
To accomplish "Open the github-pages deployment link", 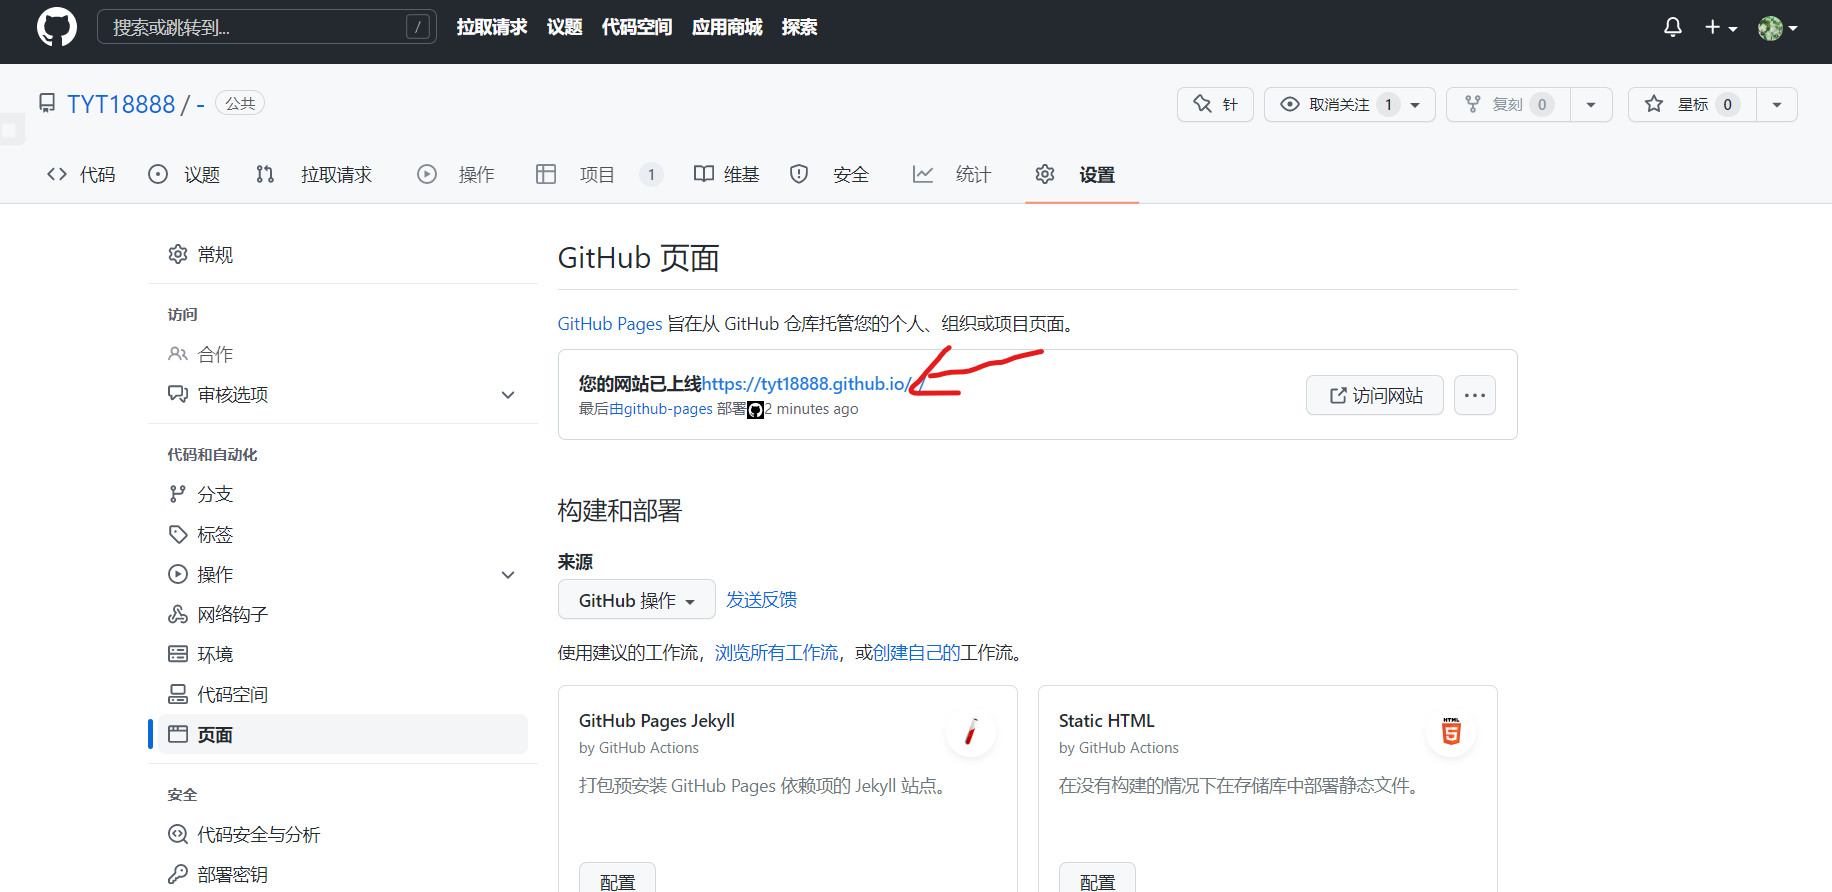I will pos(668,409).
